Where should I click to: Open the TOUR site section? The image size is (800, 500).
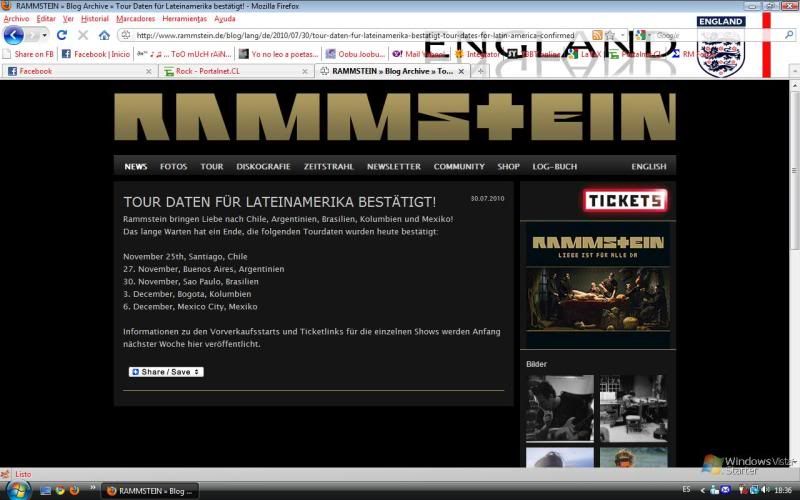click(212, 167)
